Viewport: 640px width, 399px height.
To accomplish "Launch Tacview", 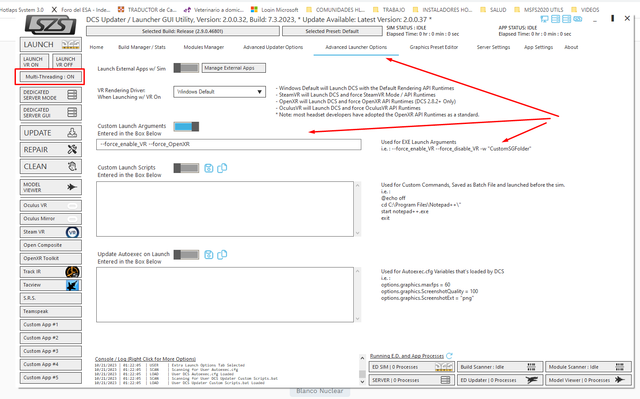I will (x=51, y=285).
